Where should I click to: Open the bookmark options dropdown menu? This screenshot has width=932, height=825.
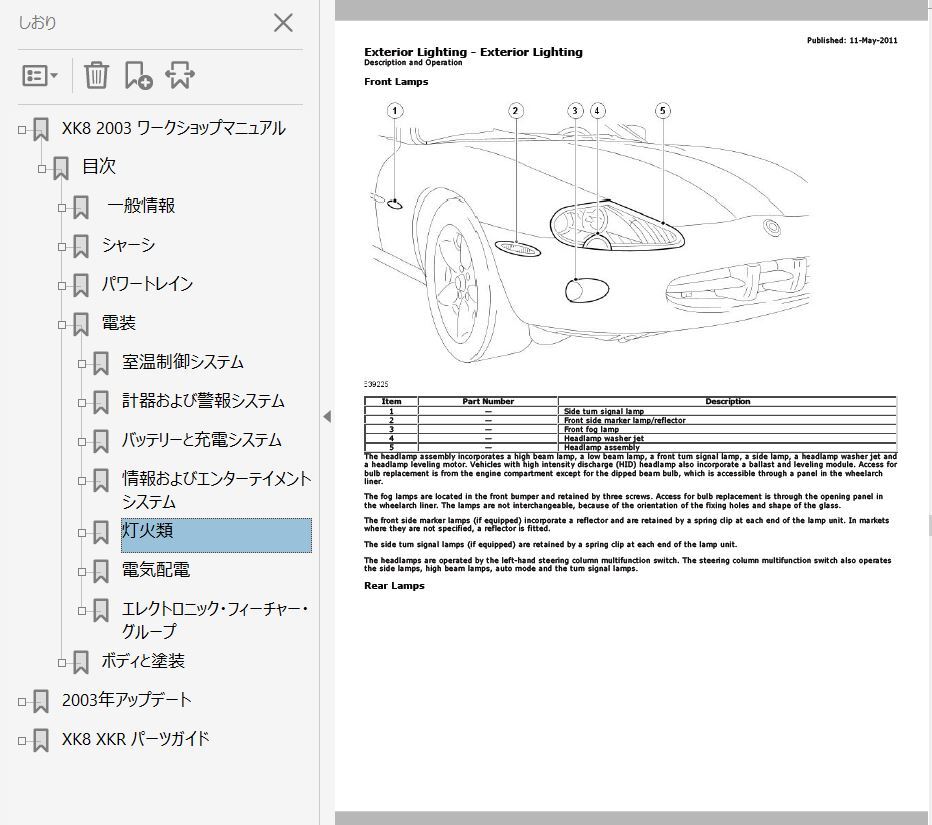[40, 75]
